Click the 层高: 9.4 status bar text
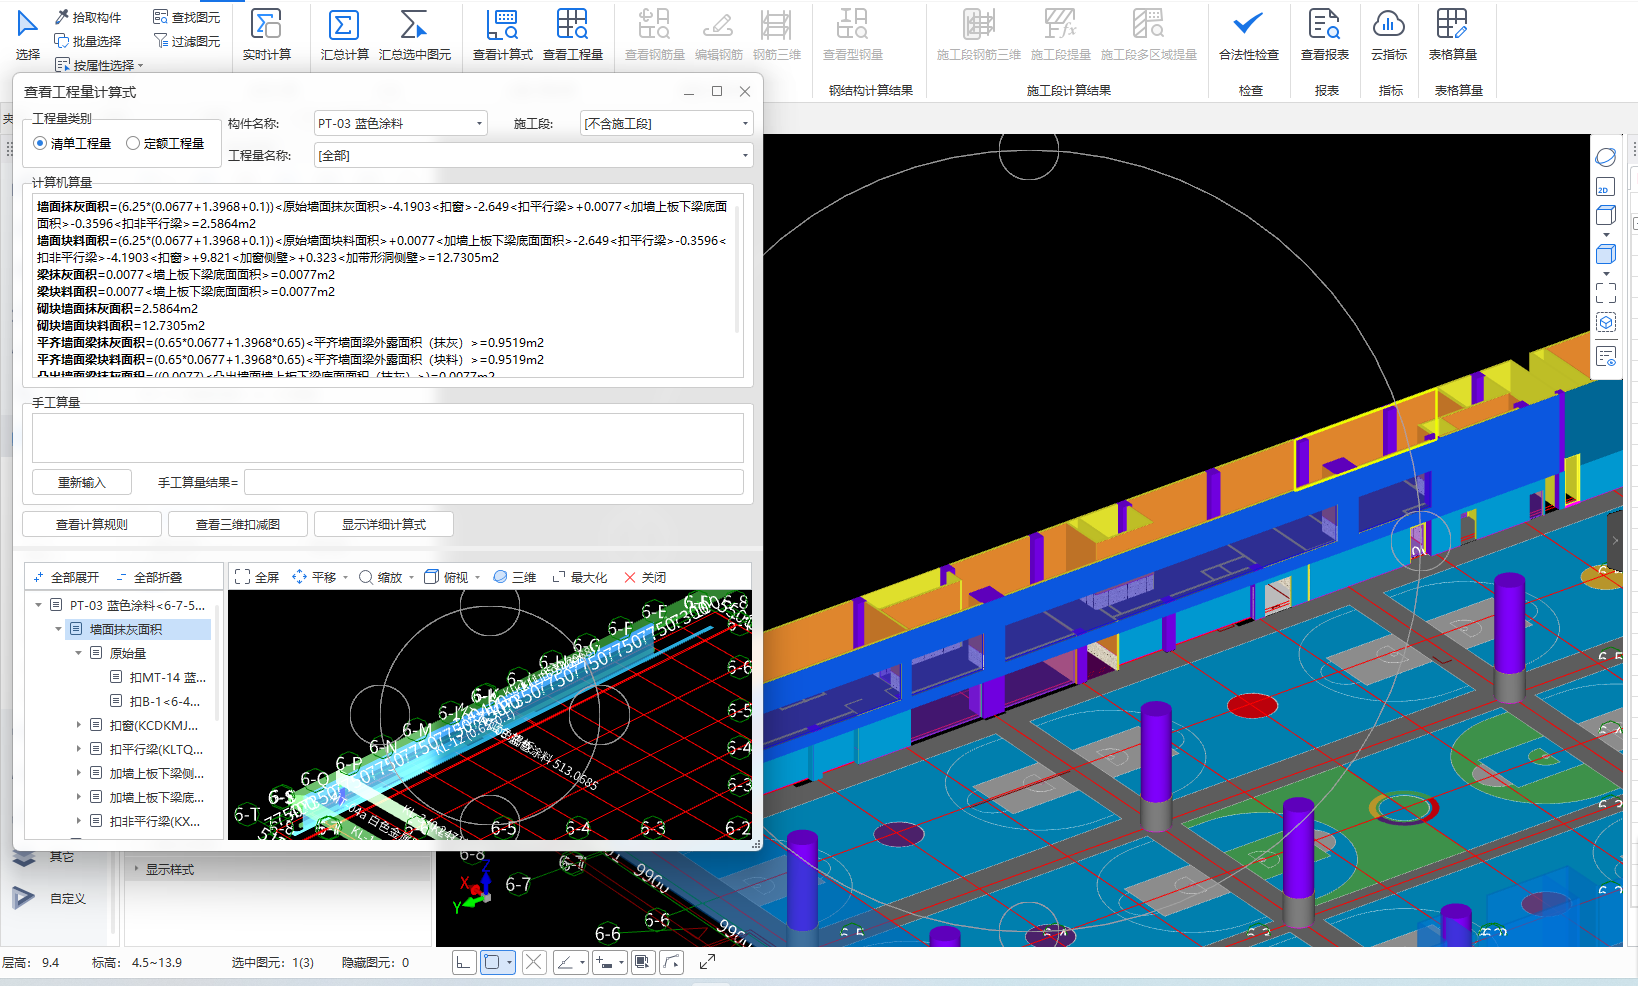Screen dimensions: 1638x986 pyautogui.click(x=31, y=962)
